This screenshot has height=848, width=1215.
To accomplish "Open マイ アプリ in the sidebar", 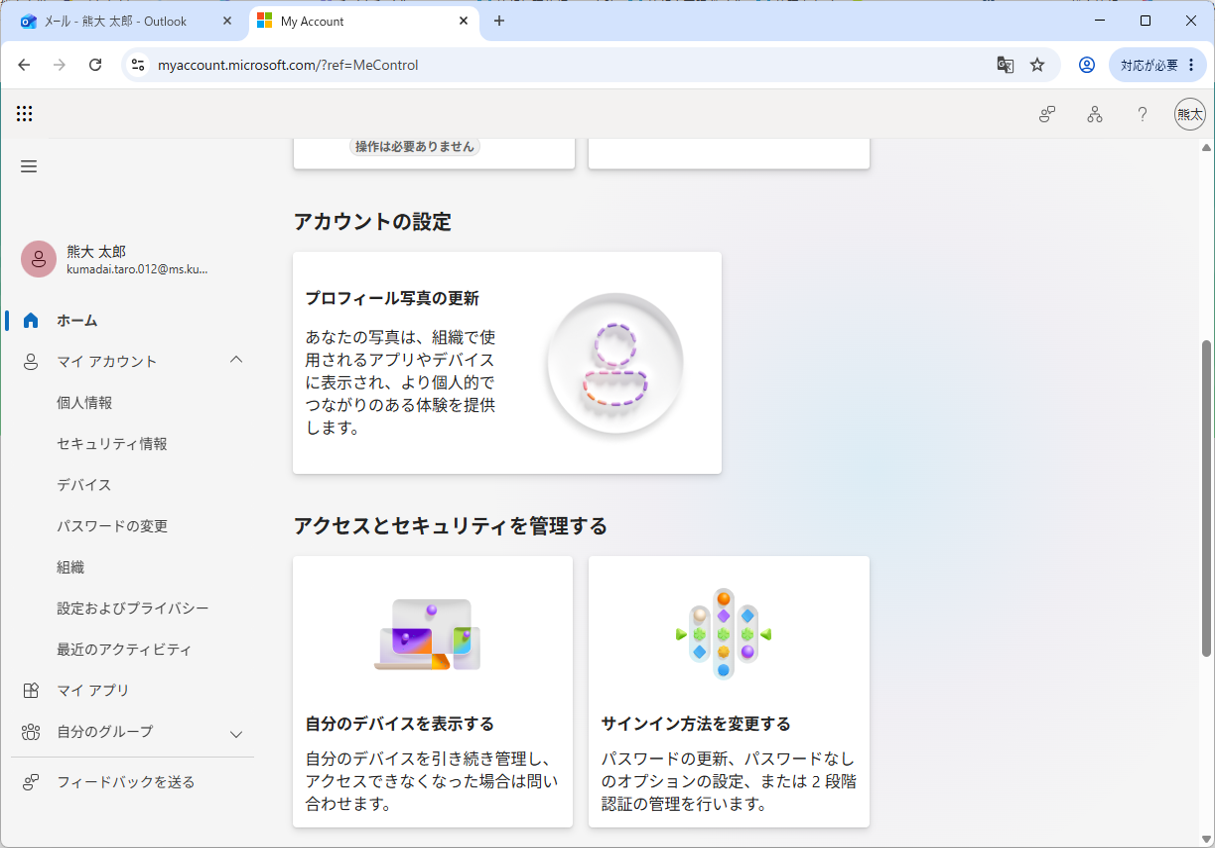I will (93, 690).
